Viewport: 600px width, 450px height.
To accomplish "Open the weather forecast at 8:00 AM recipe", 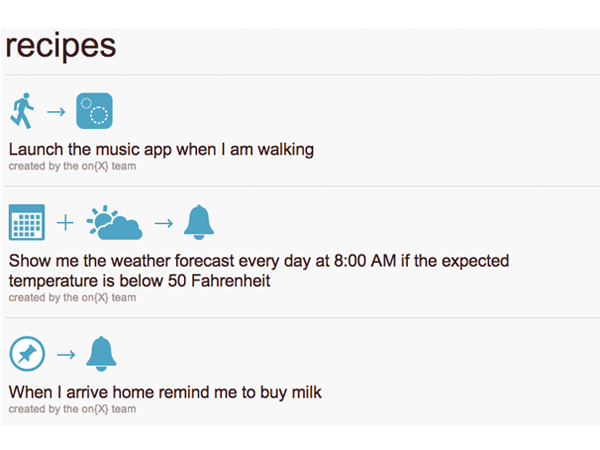I will point(259,271).
